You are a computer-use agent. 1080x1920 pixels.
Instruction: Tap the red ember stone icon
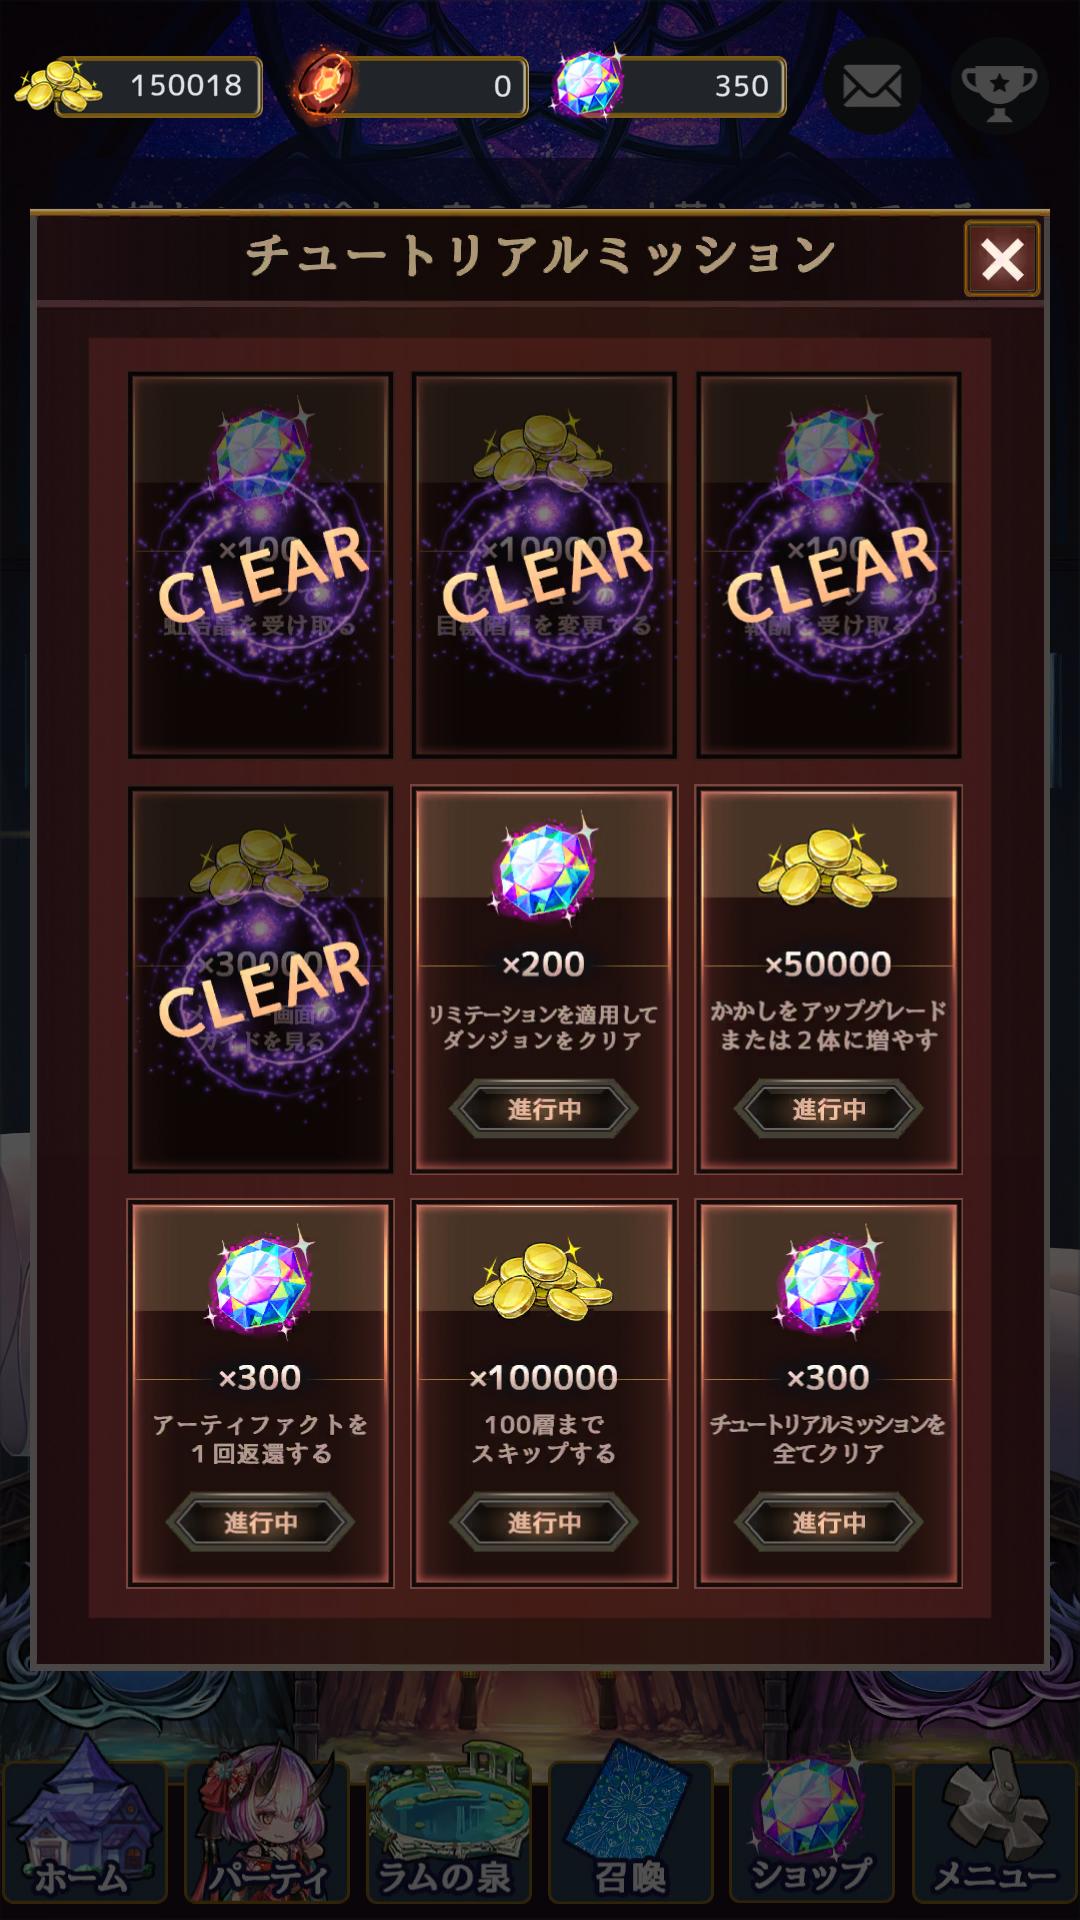point(326,85)
